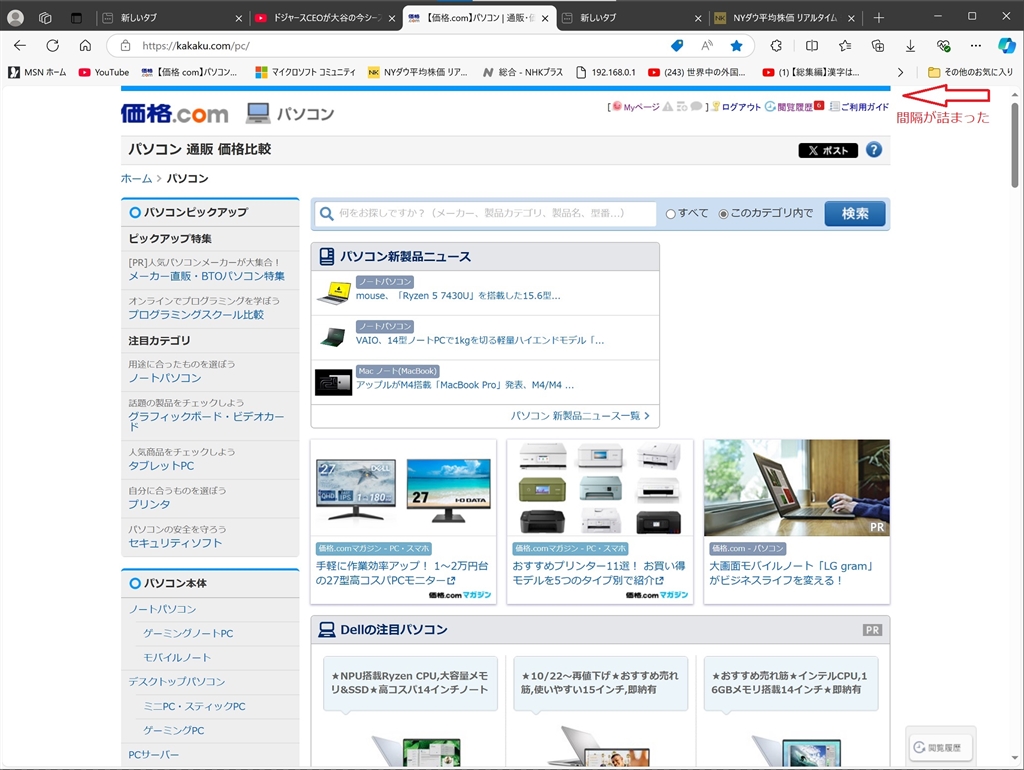Open the デスクトップパソコン sidebar link
This screenshot has height=770, width=1024.
click(176, 681)
